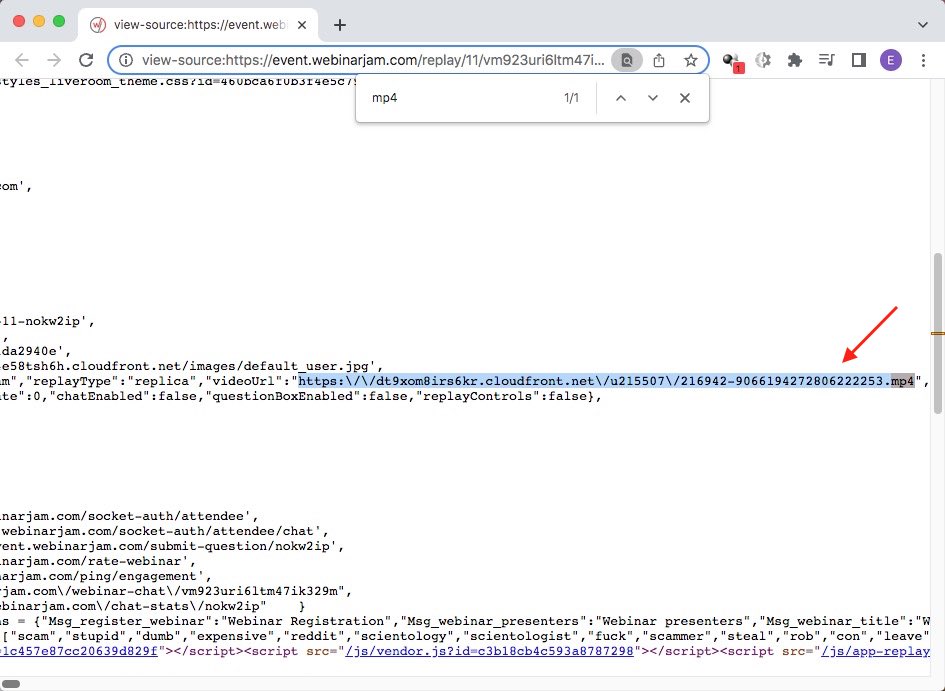Screen dimensions: 945x691
Task: View site information icon in address bar
Action: click(x=125, y=60)
